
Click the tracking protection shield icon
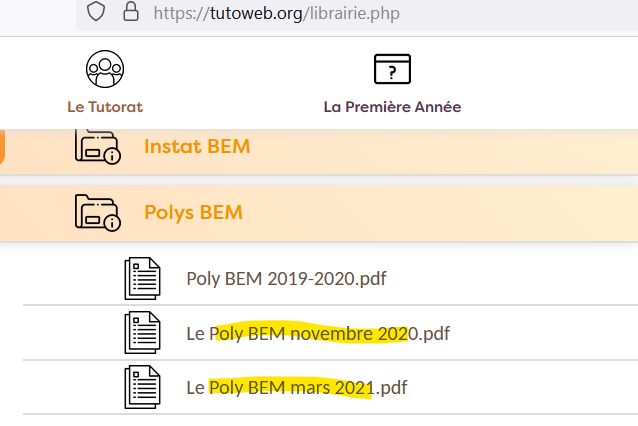pos(96,12)
